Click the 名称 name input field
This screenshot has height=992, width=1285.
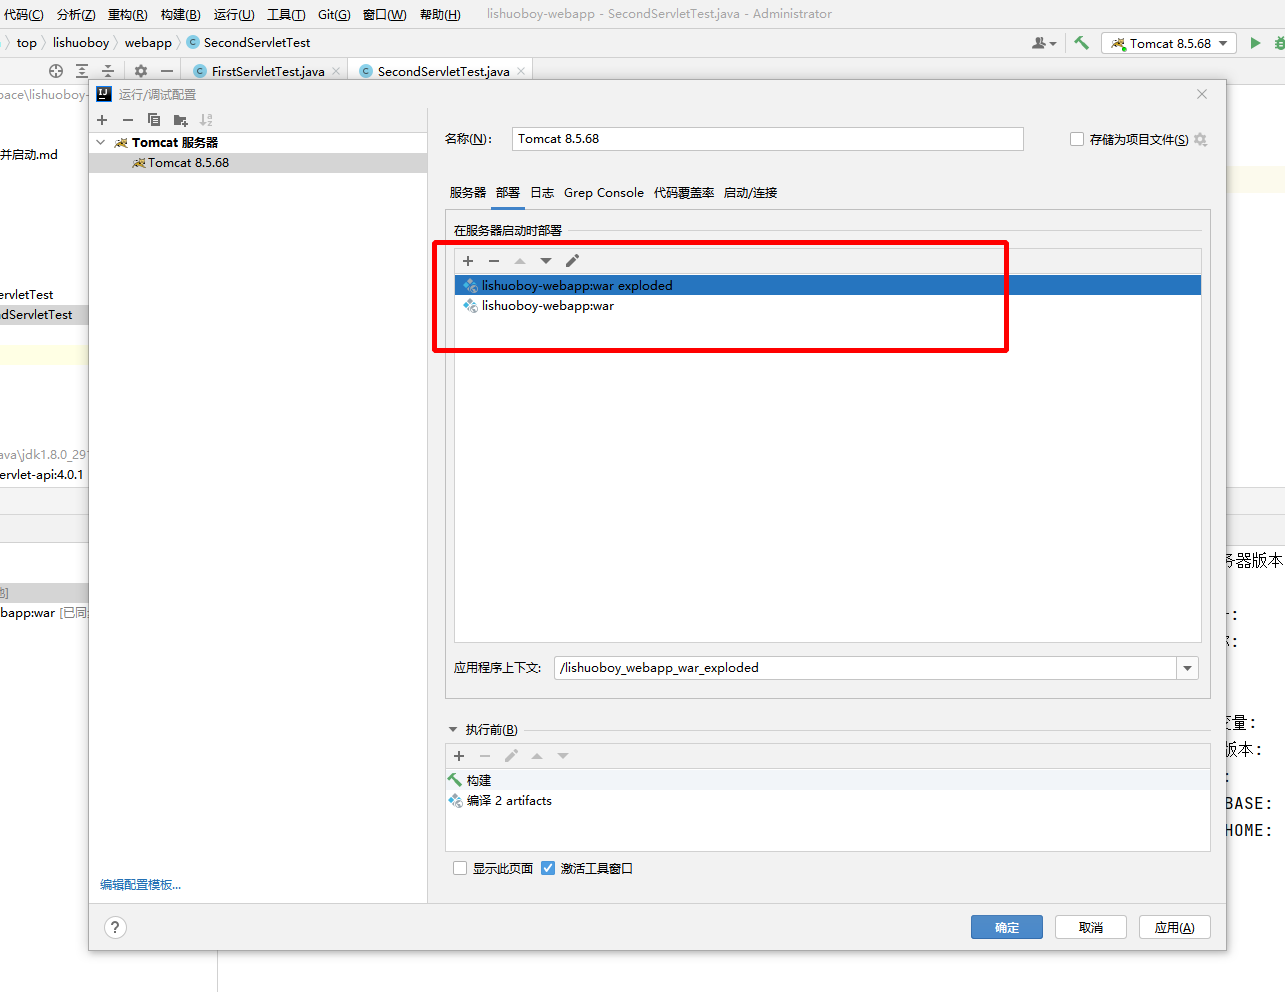(768, 139)
